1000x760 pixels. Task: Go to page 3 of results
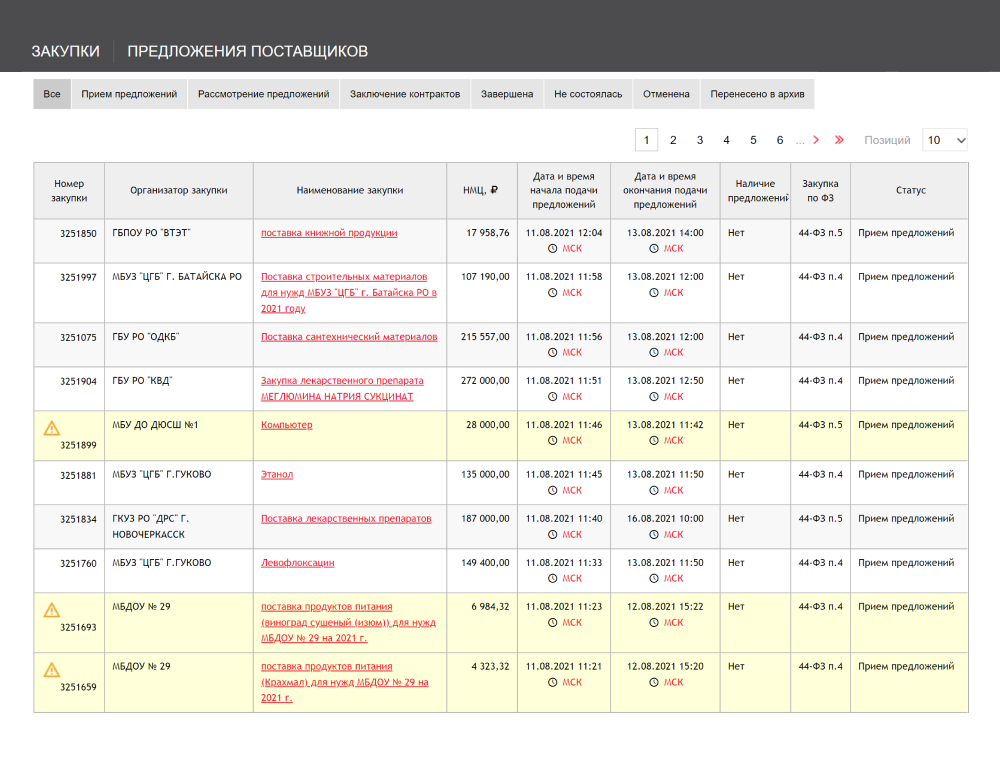[x=700, y=140]
